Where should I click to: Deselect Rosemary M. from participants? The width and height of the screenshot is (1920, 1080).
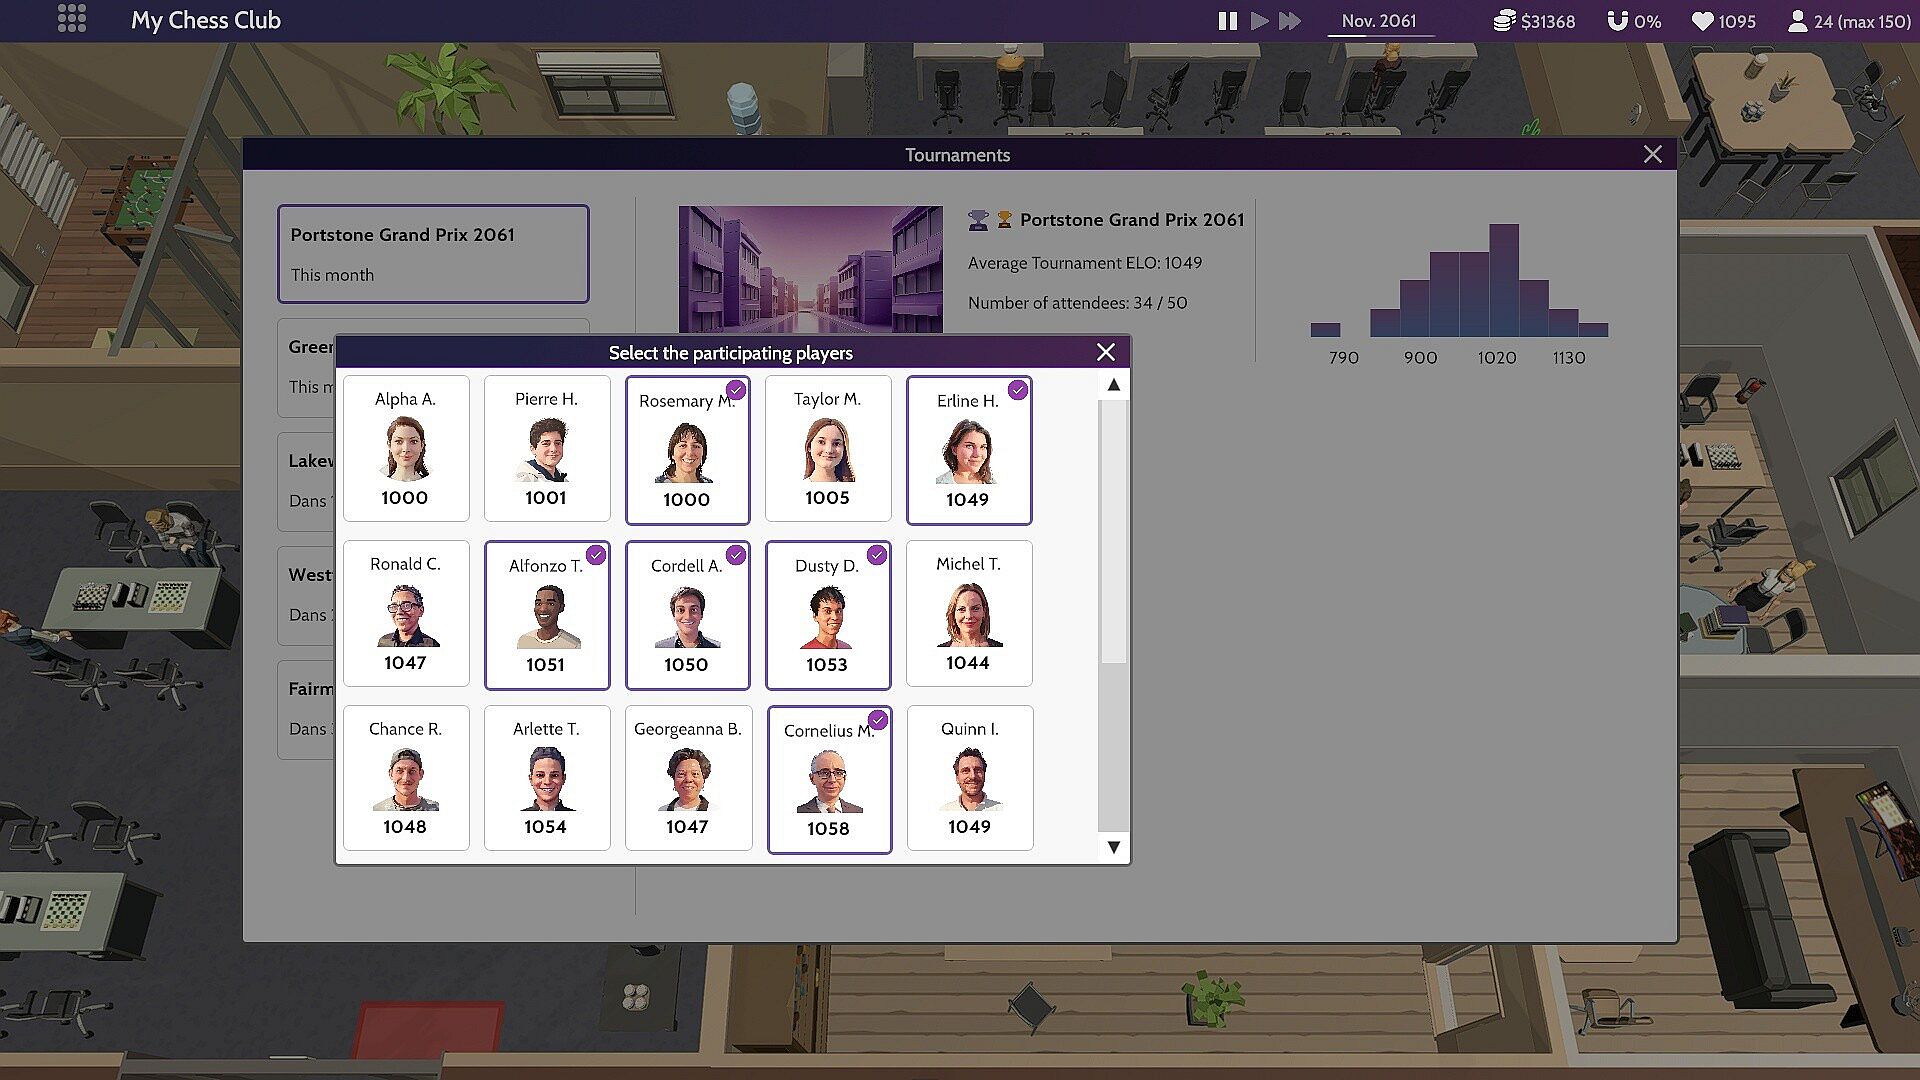pos(687,450)
